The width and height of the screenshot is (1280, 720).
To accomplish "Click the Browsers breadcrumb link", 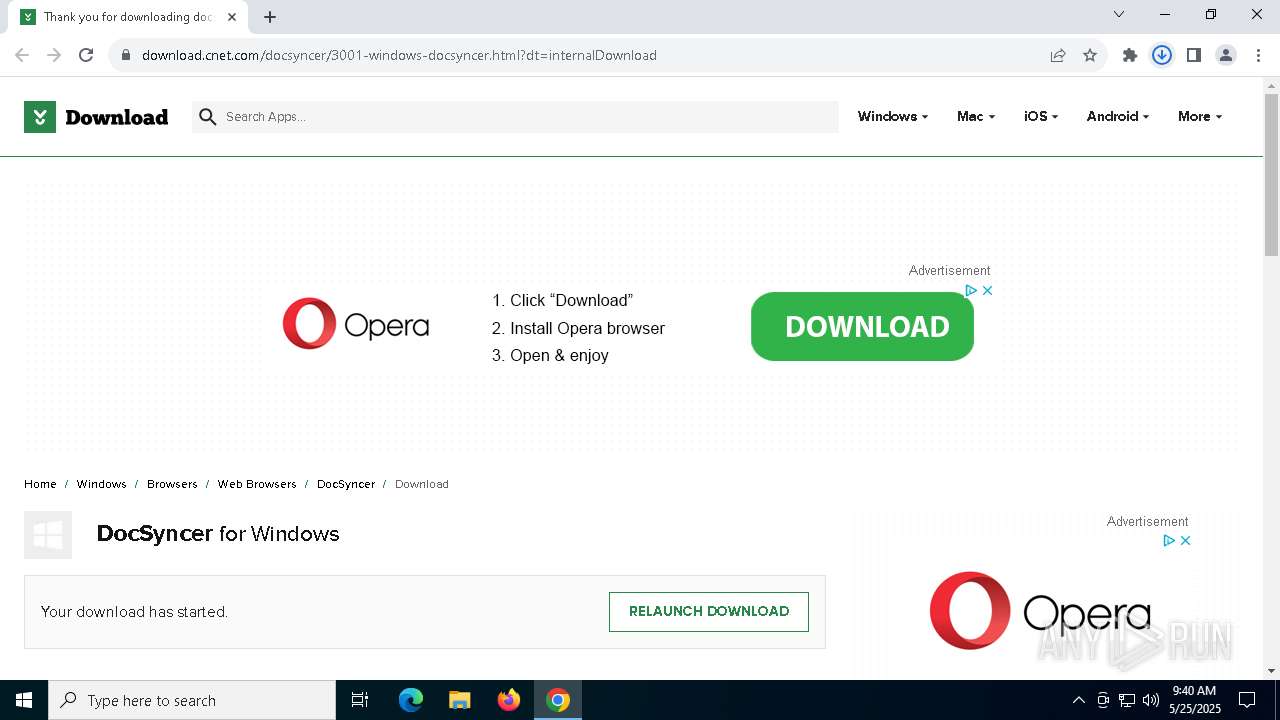I will [x=172, y=484].
